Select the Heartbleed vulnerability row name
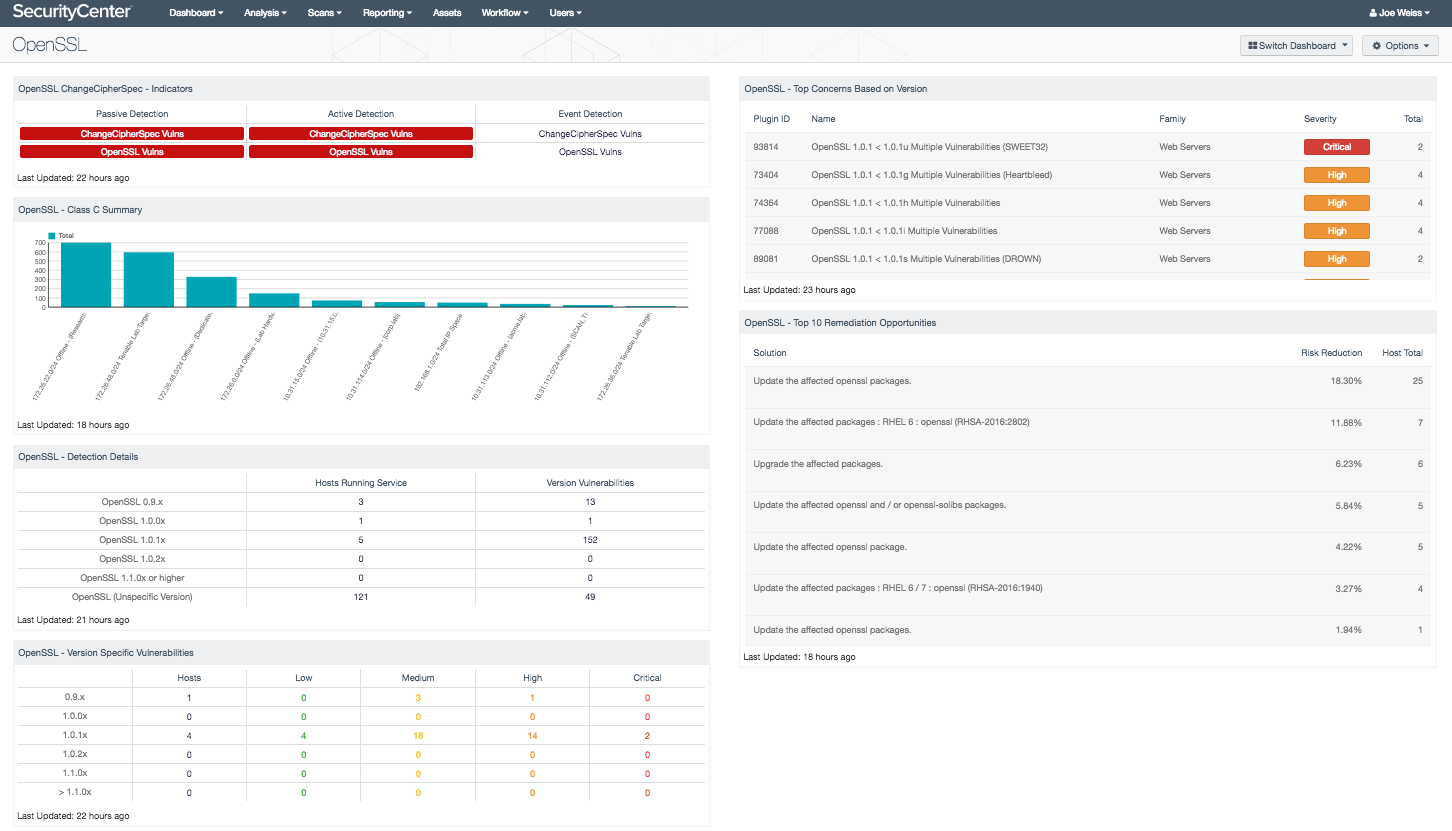Viewport: 1452px width, 831px height. 931,175
